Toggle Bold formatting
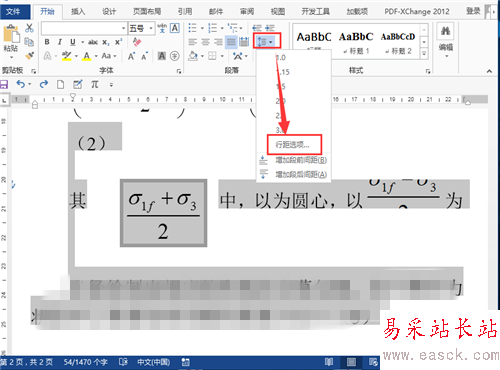Viewport: 500px width, 370px height. [x=47, y=42]
